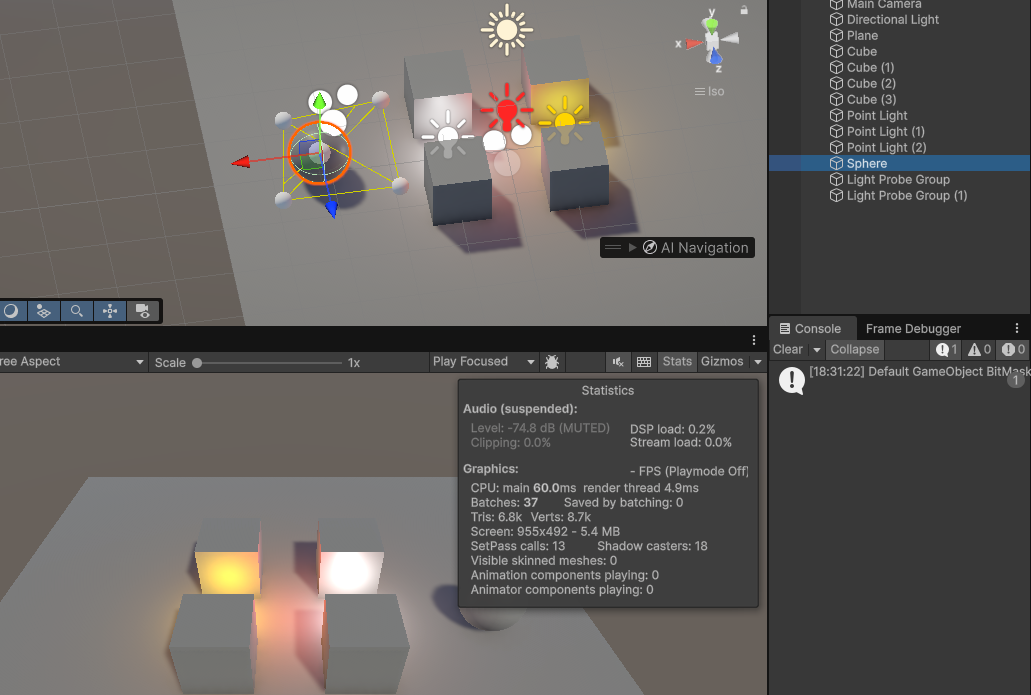Switch to the Frame Debugger tab

tap(912, 328)
